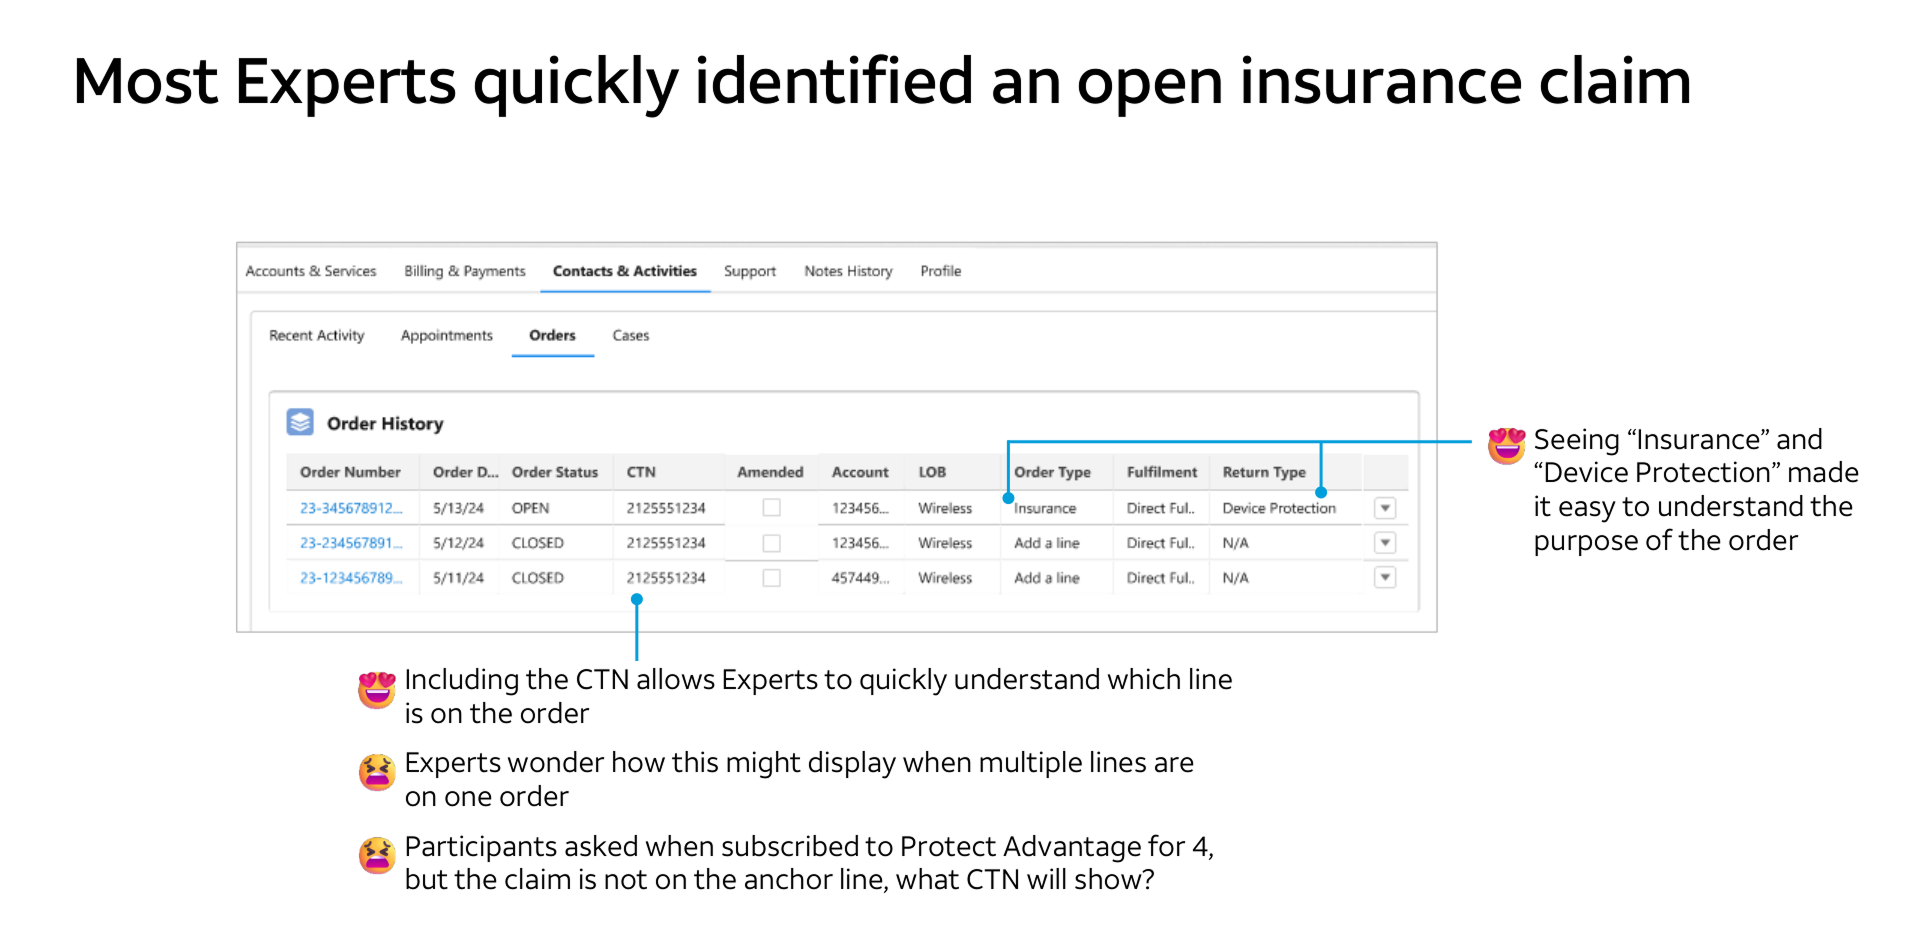Show the Recent Activity subtab
This screenshot has height=930, width=1920.
317,335
